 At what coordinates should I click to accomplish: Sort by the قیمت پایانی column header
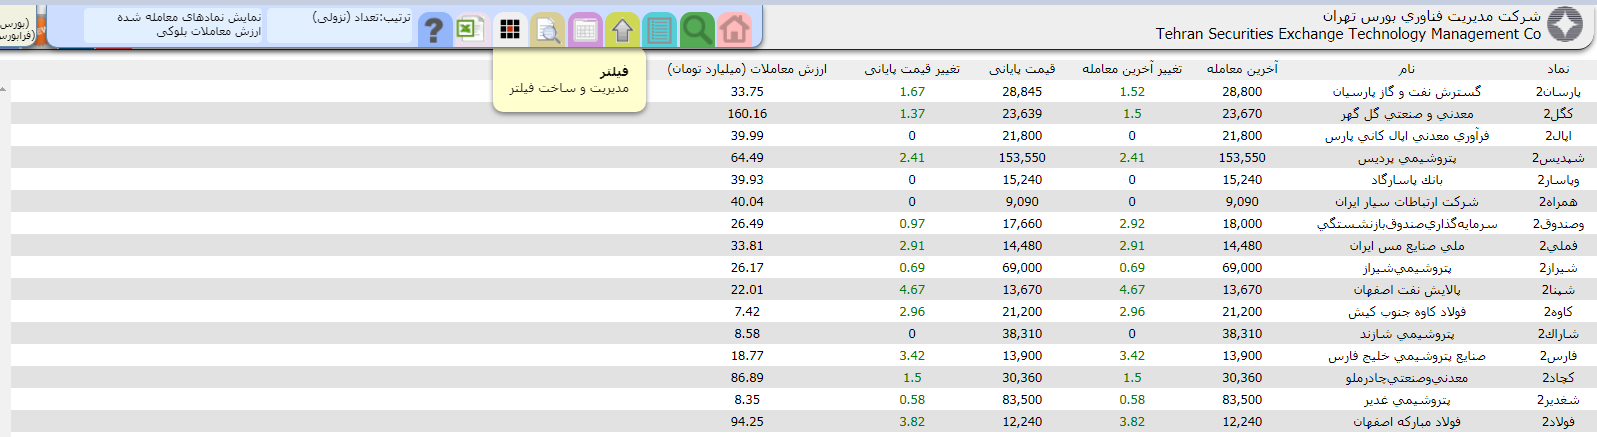[x=1022, y=69]
